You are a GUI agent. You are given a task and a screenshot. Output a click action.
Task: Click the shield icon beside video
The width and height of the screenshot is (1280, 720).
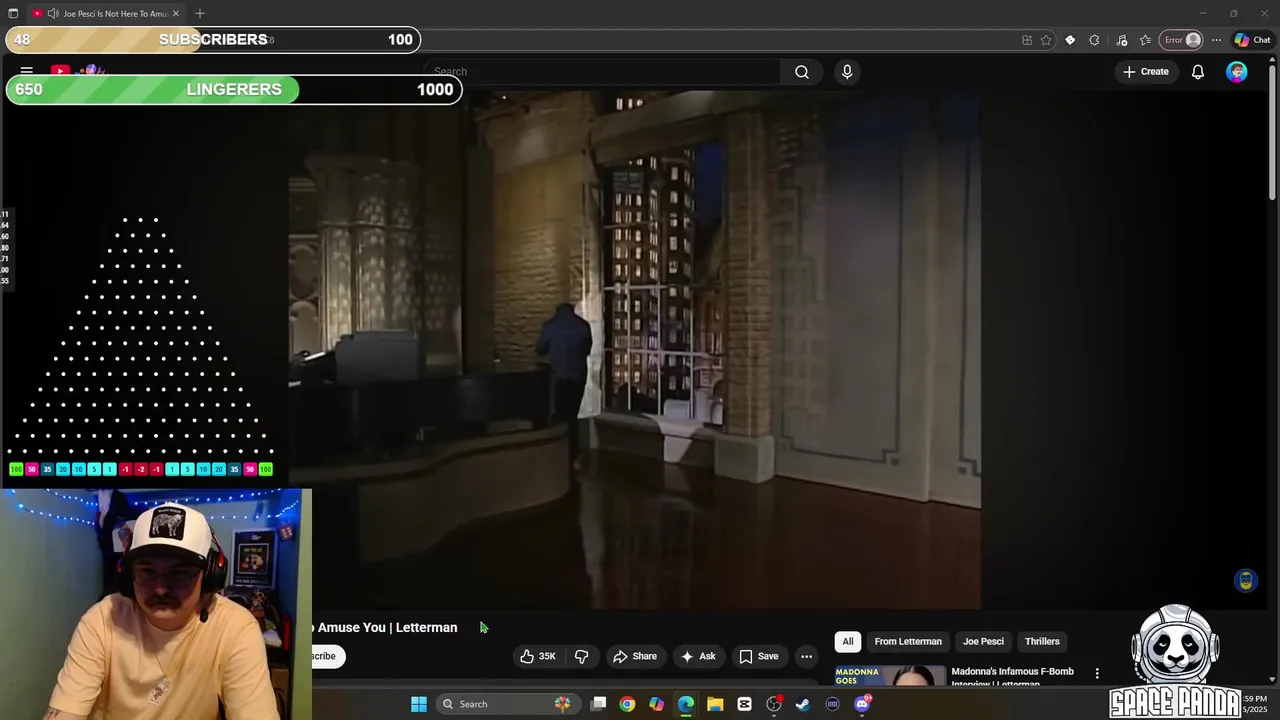coord(1245,581)
